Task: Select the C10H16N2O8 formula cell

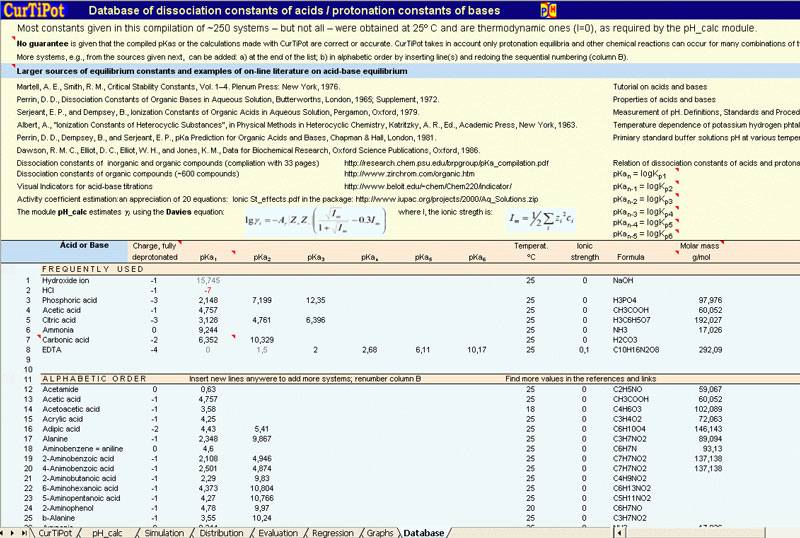Action: (x=636, y=350)
